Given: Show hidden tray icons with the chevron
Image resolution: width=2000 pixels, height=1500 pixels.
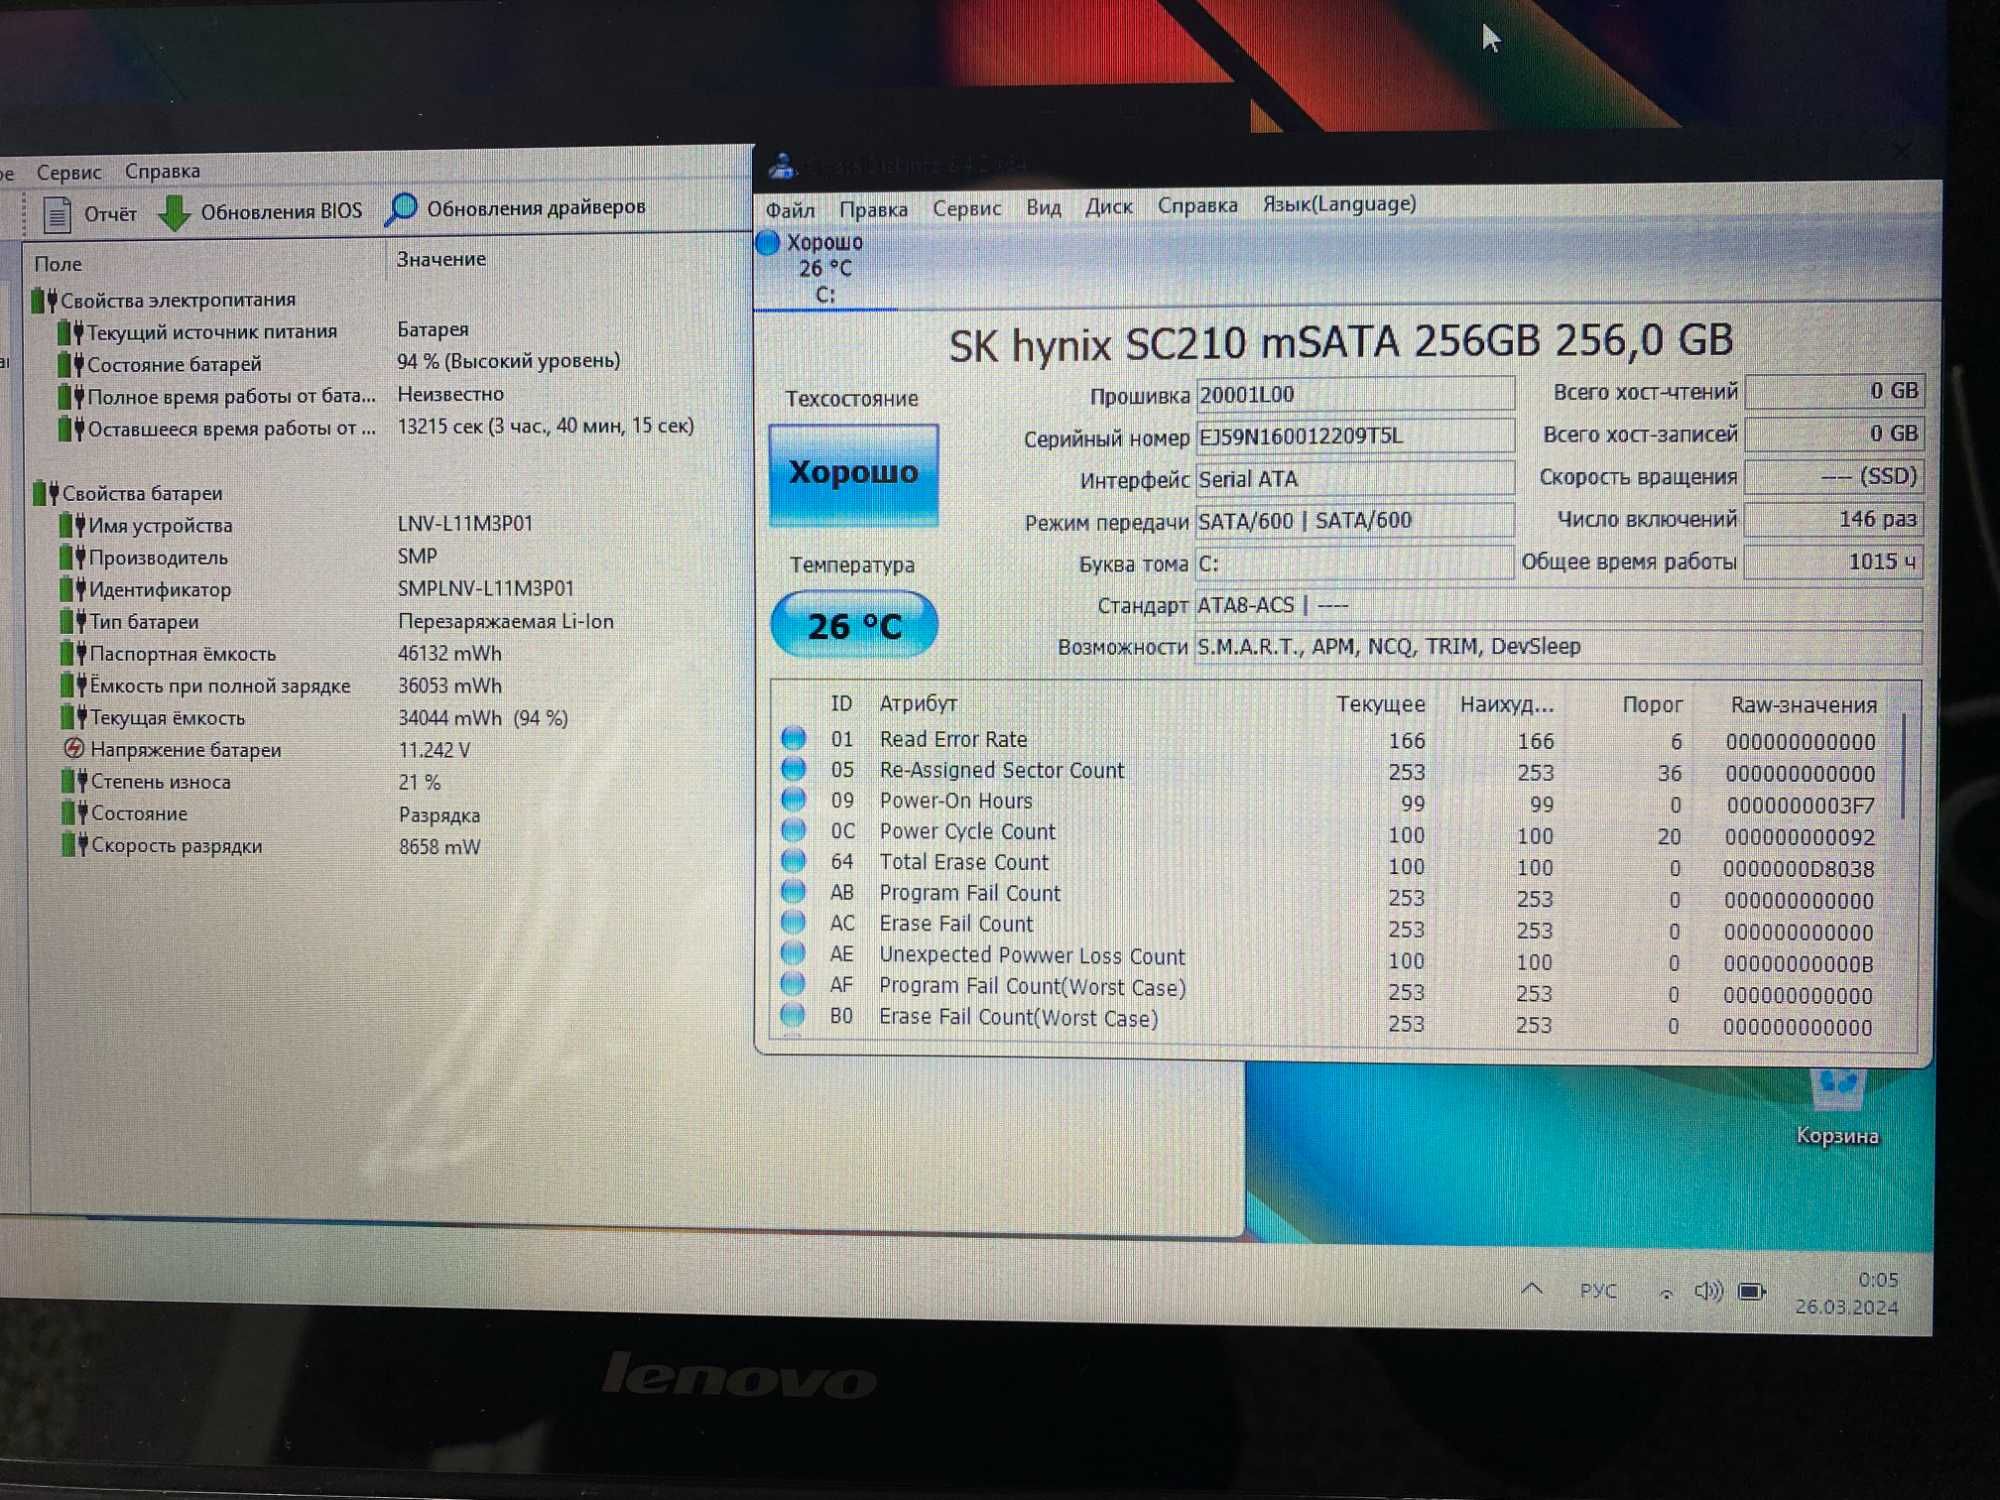Looking at the screenshot, I should point(1531,1289).
